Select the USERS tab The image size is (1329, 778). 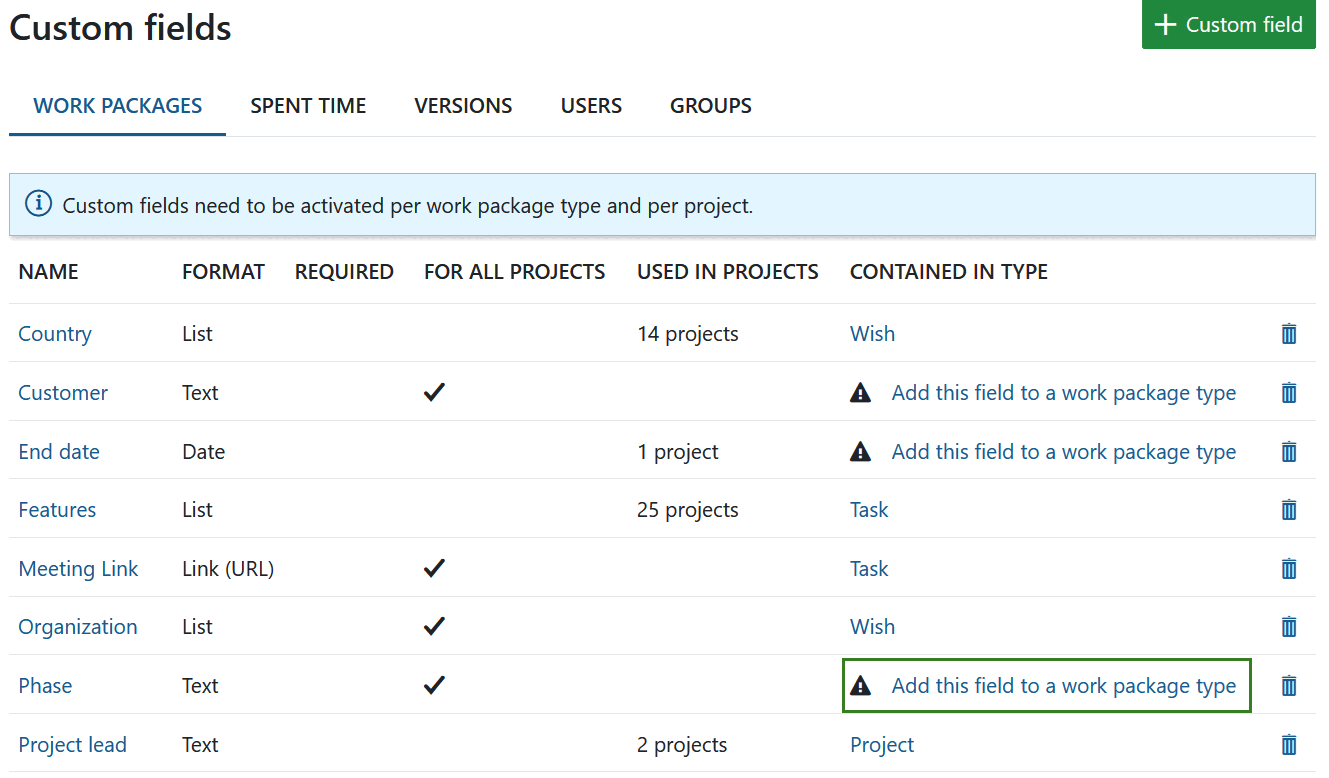click(591, 105)
